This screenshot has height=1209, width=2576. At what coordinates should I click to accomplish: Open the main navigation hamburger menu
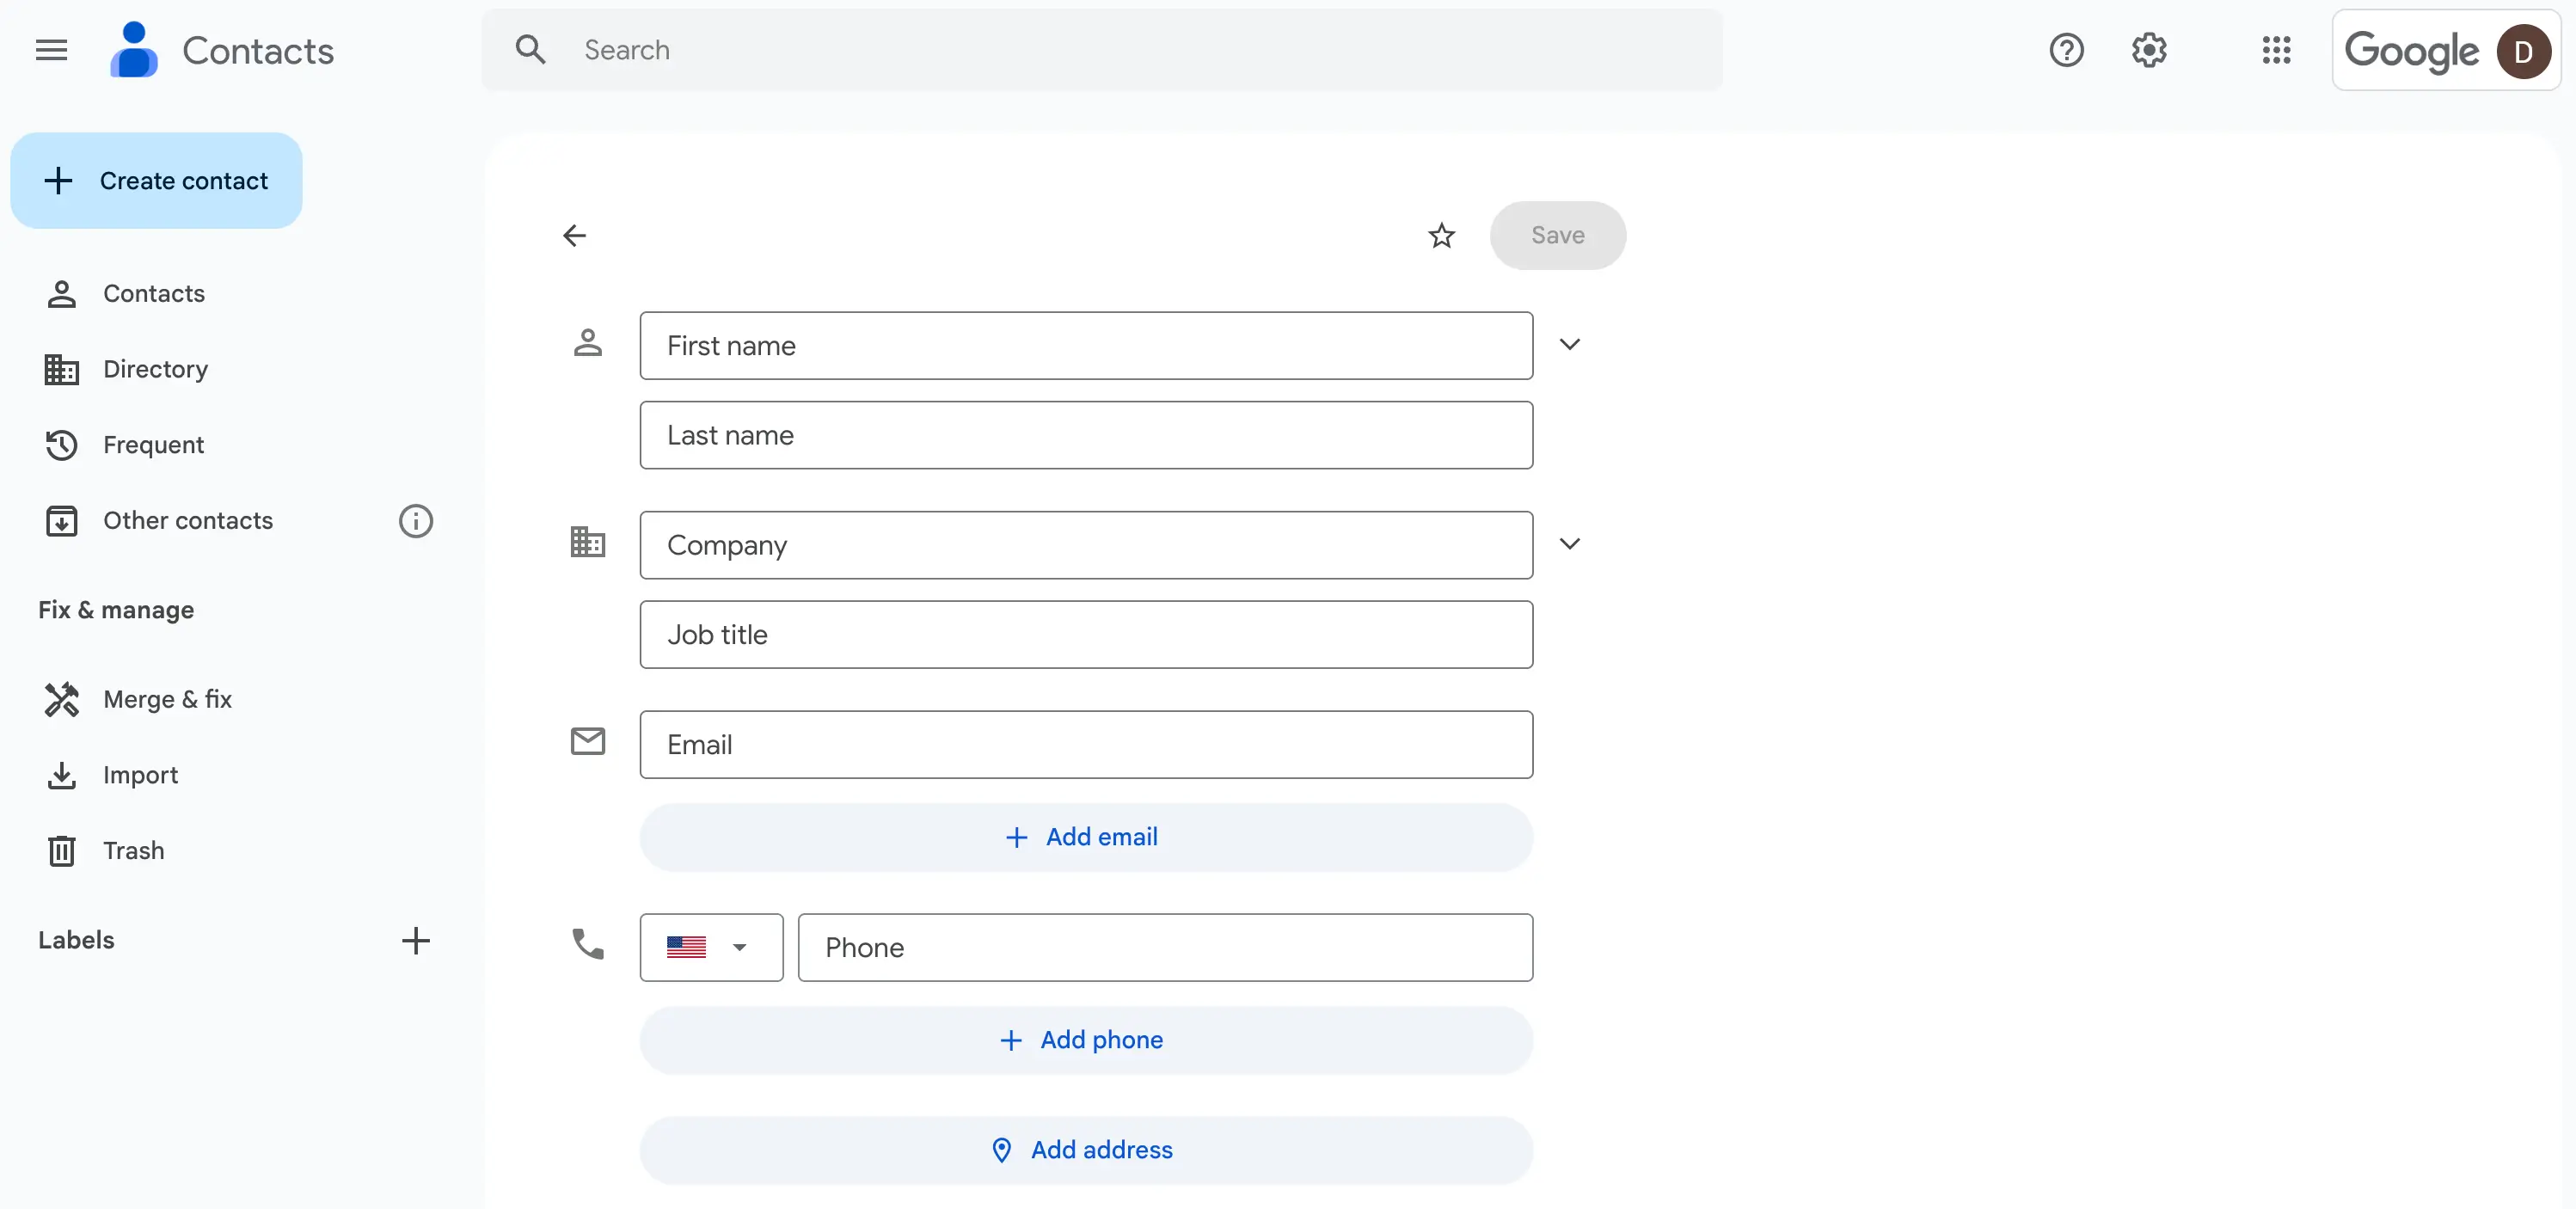(51, 50)
